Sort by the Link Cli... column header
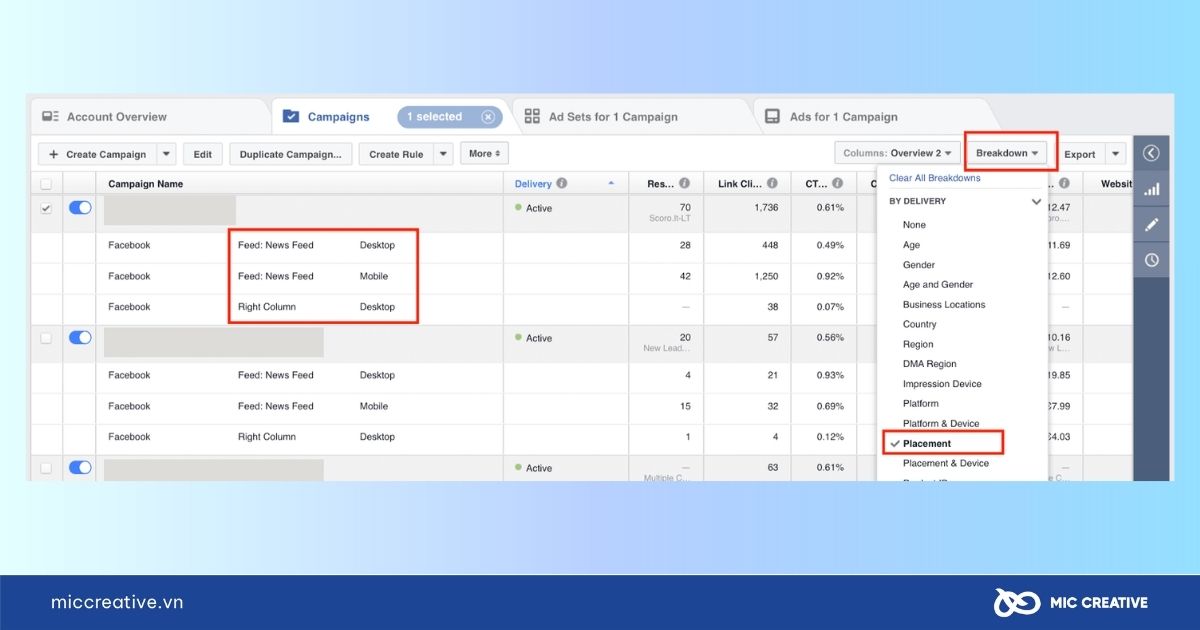The height and width of the screenshot is (630, 1200). point(741,184)
